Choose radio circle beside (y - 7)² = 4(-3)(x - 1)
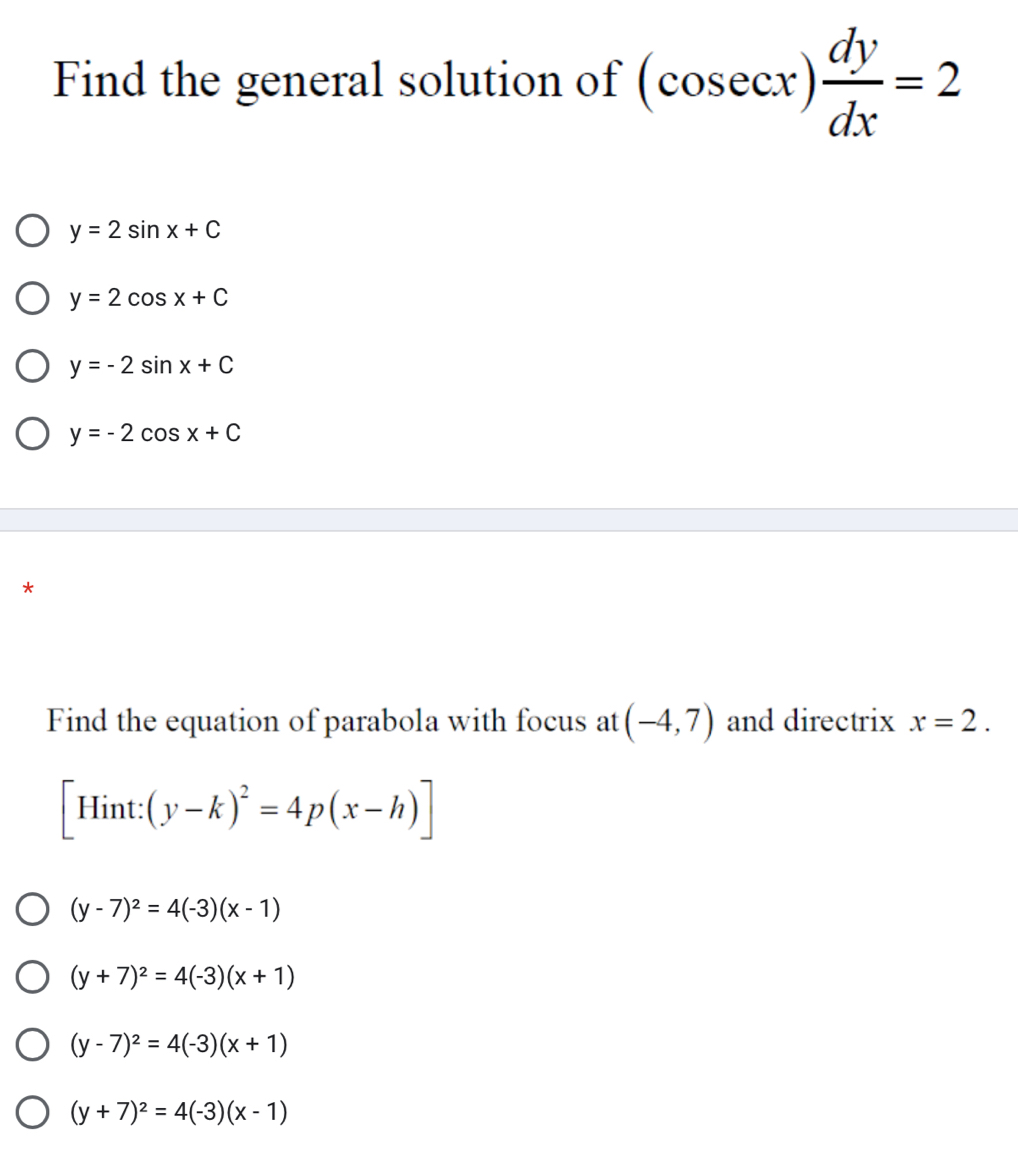Screen dimensions: 1018x1165 click(x=33, y=910)
